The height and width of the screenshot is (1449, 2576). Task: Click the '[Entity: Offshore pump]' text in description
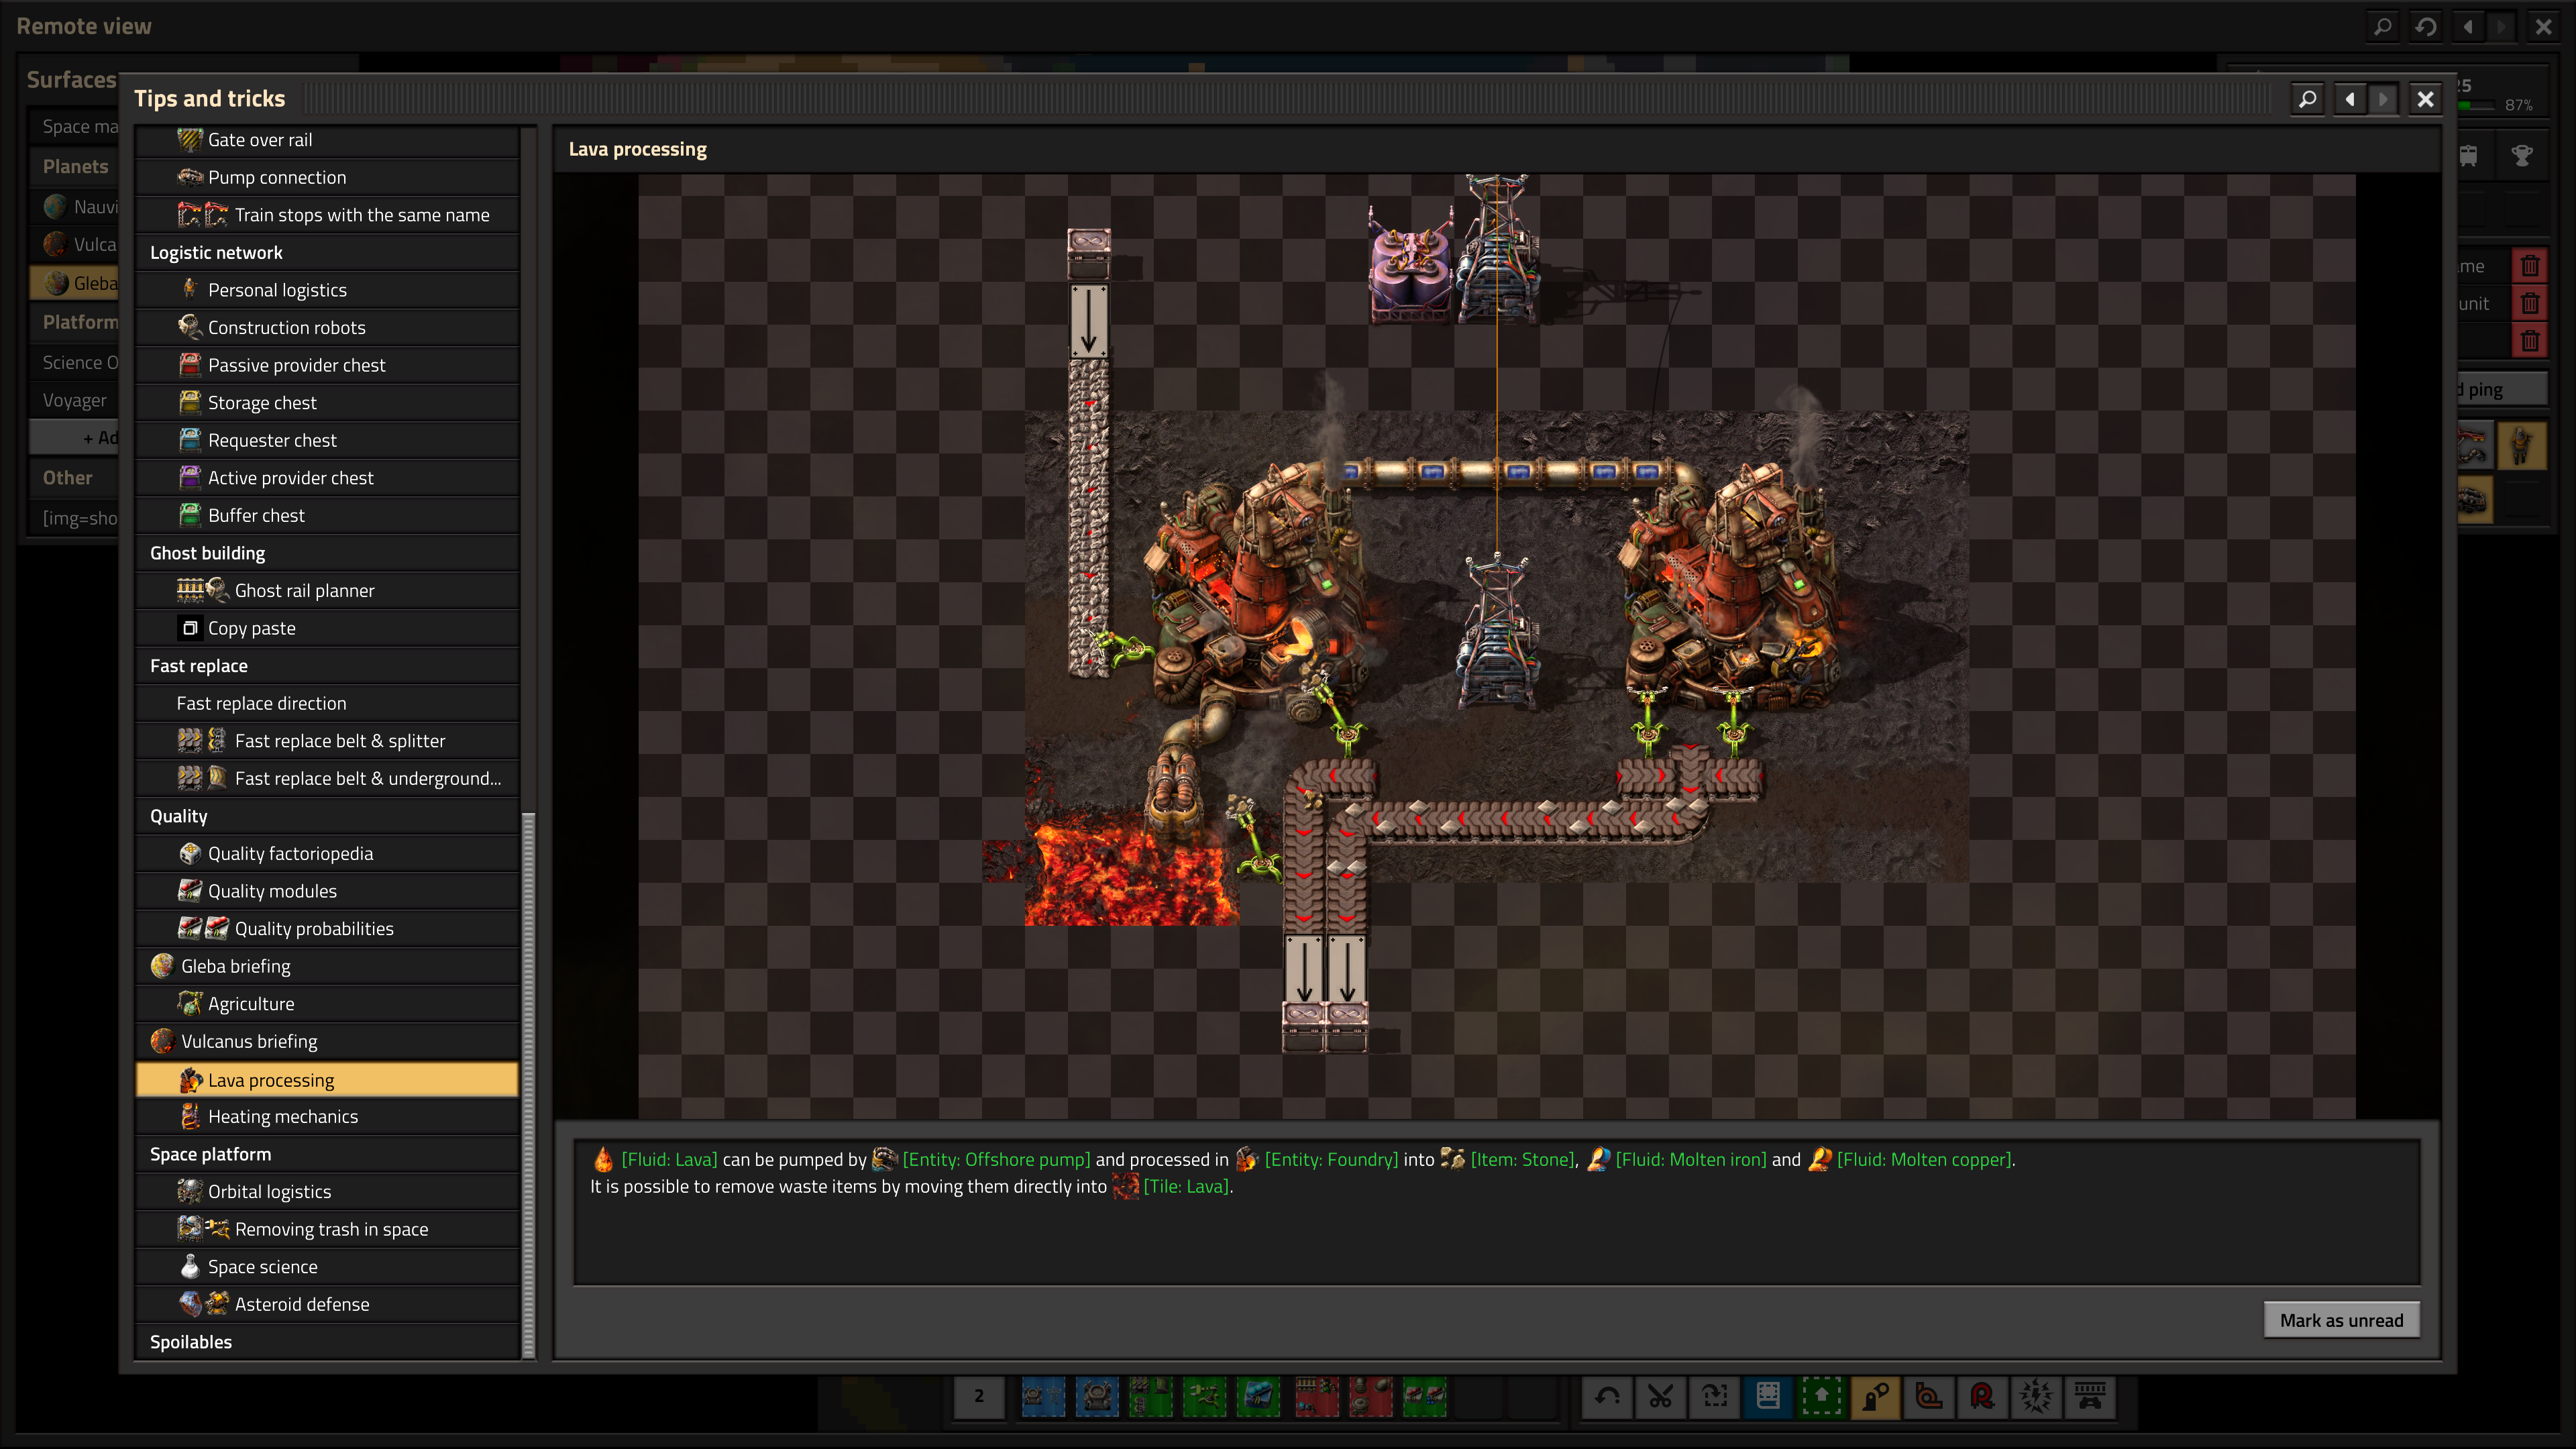[x=996, y=1160]
